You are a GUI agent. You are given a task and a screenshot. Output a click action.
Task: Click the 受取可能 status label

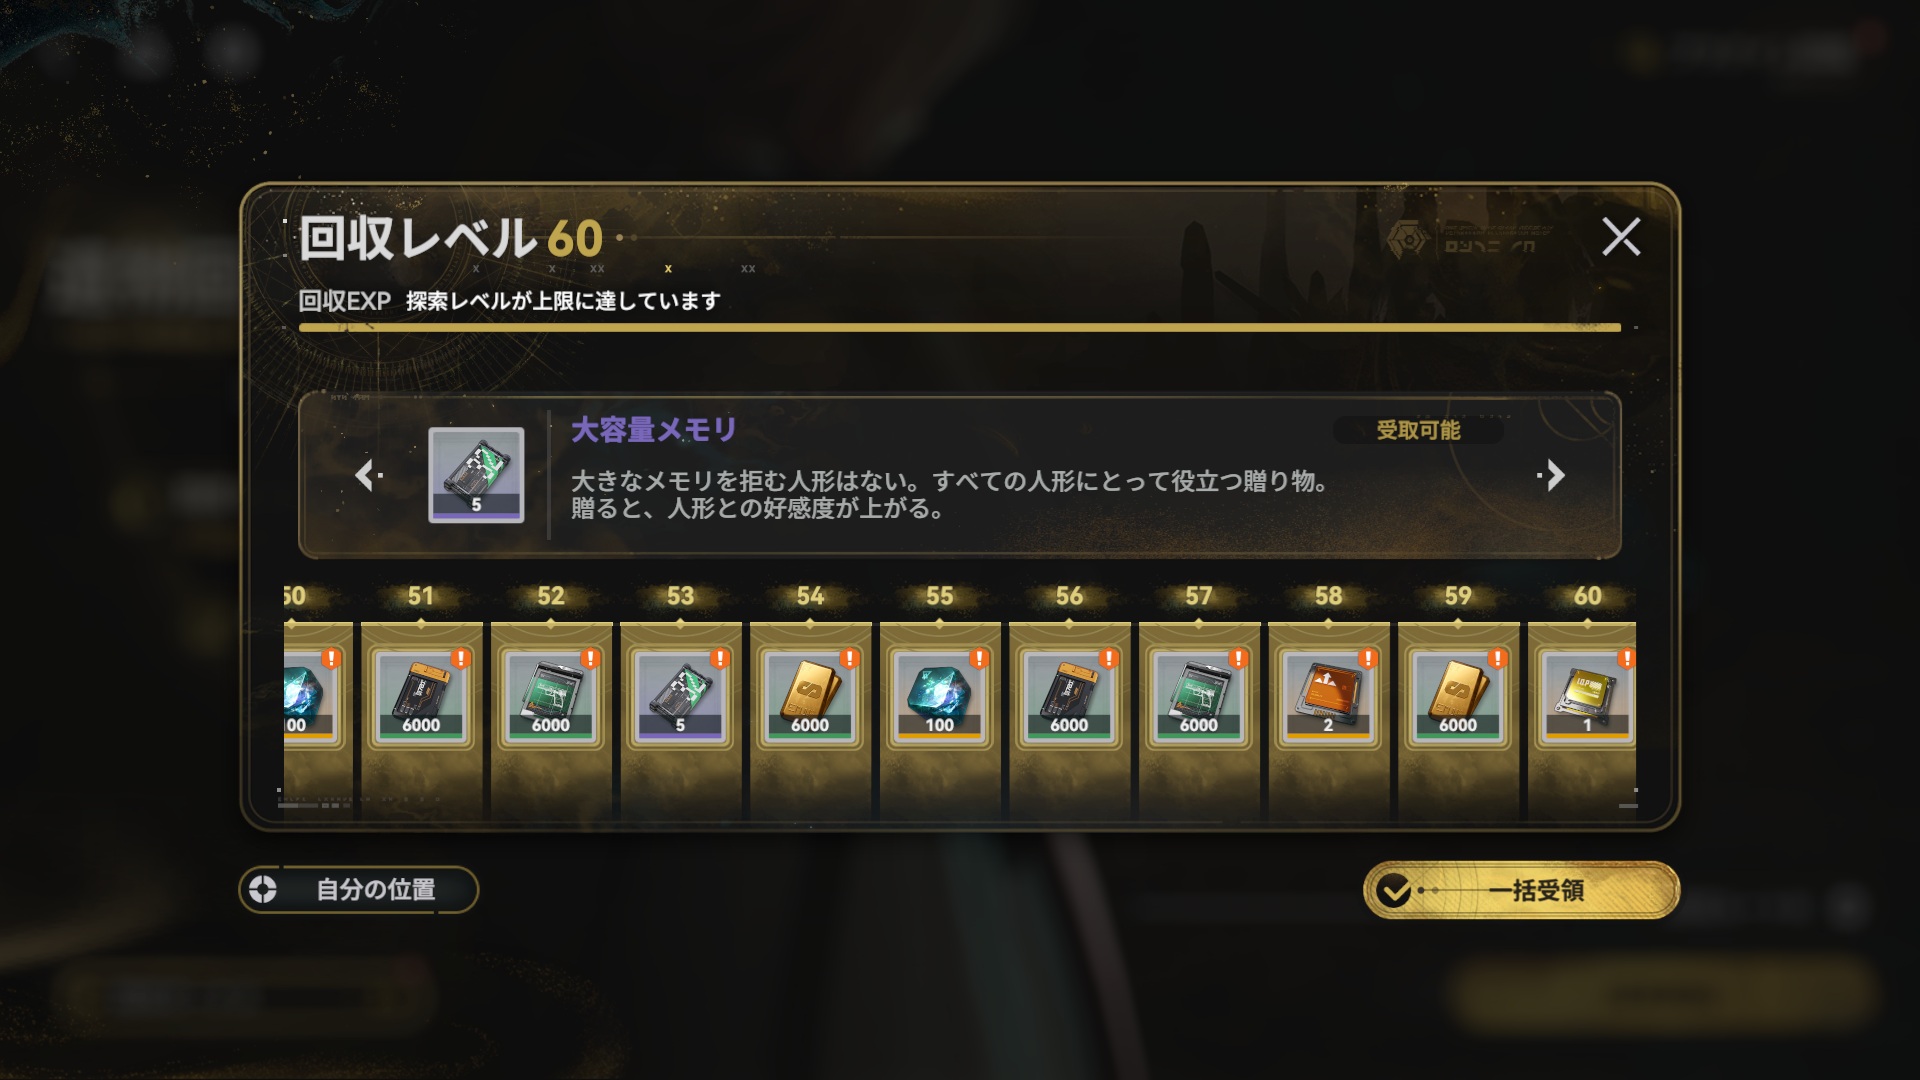(1418, 430)
